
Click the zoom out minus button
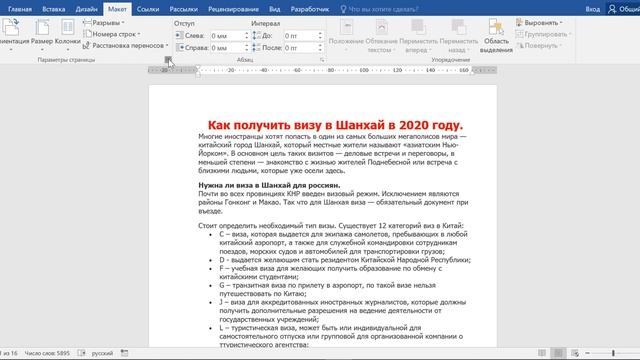(587, 353)
